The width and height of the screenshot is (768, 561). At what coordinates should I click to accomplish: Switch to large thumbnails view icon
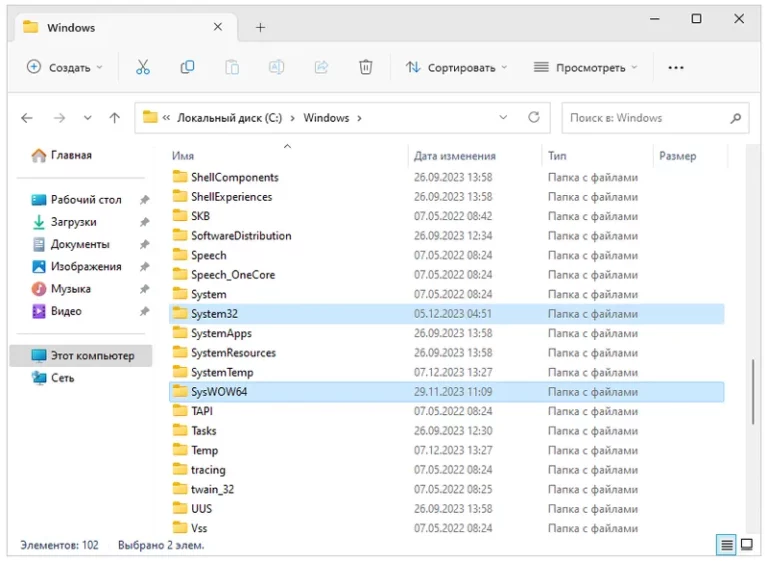tap(746, 545)
